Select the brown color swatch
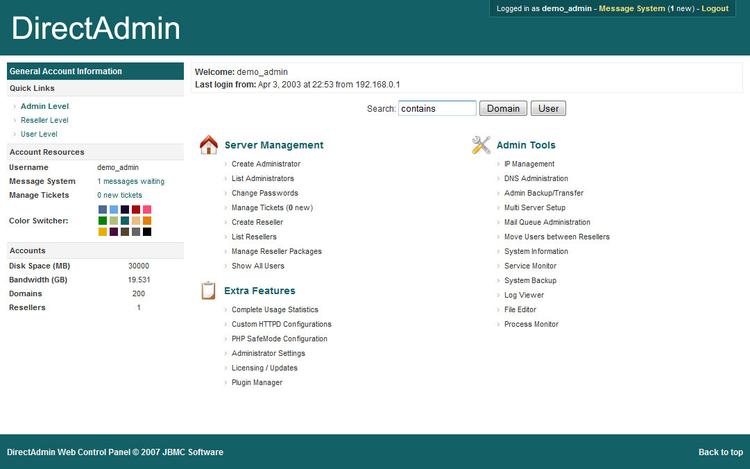Viewport: 750px width, 469px height. tap(125, 232)
